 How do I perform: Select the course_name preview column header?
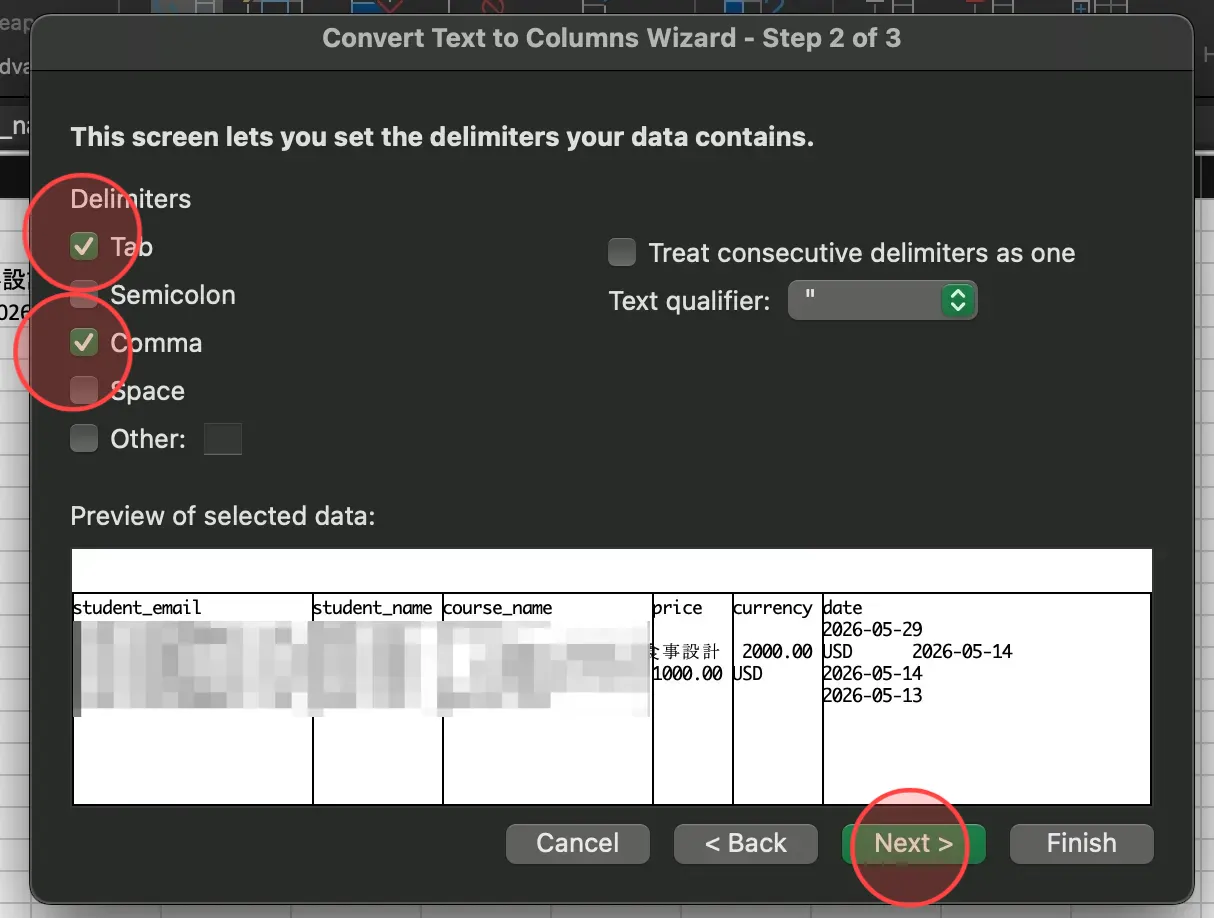[x=498, y=608]
